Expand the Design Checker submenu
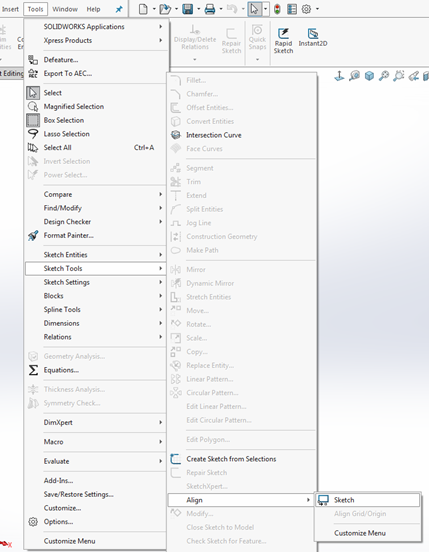Screen dimensions: 429x552 click(95, 222)
